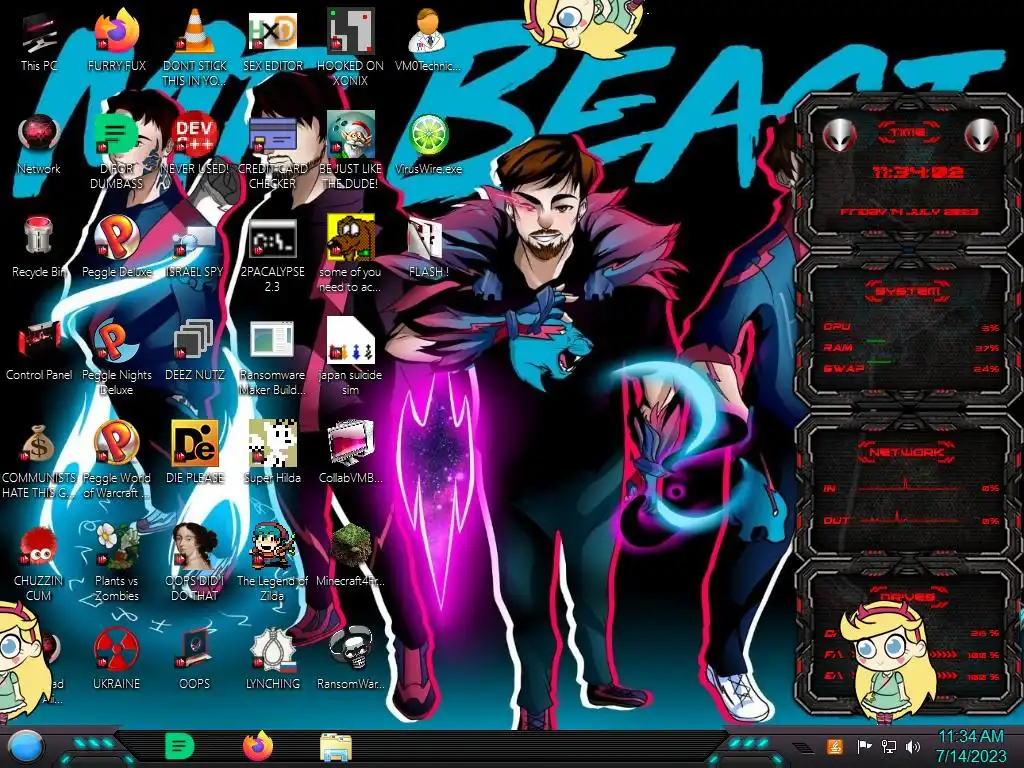Open File Explorer from the taskbar
The height and width of the screenshot is (768, 1024).
pos(336,747)
